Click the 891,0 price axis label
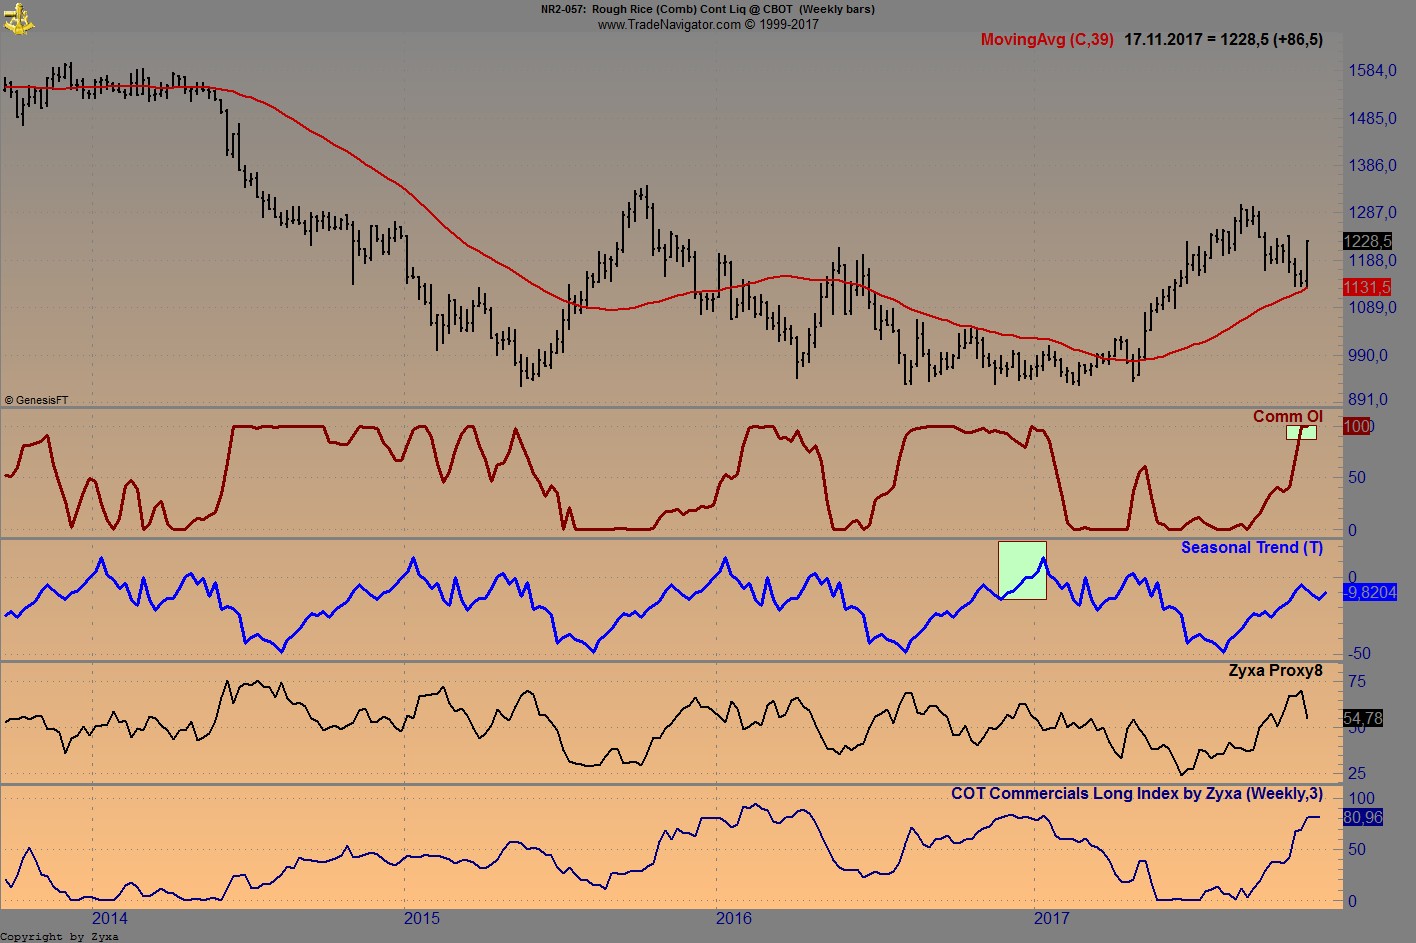This screenshot has height=943, width=1416. [x=1368, y=400]
